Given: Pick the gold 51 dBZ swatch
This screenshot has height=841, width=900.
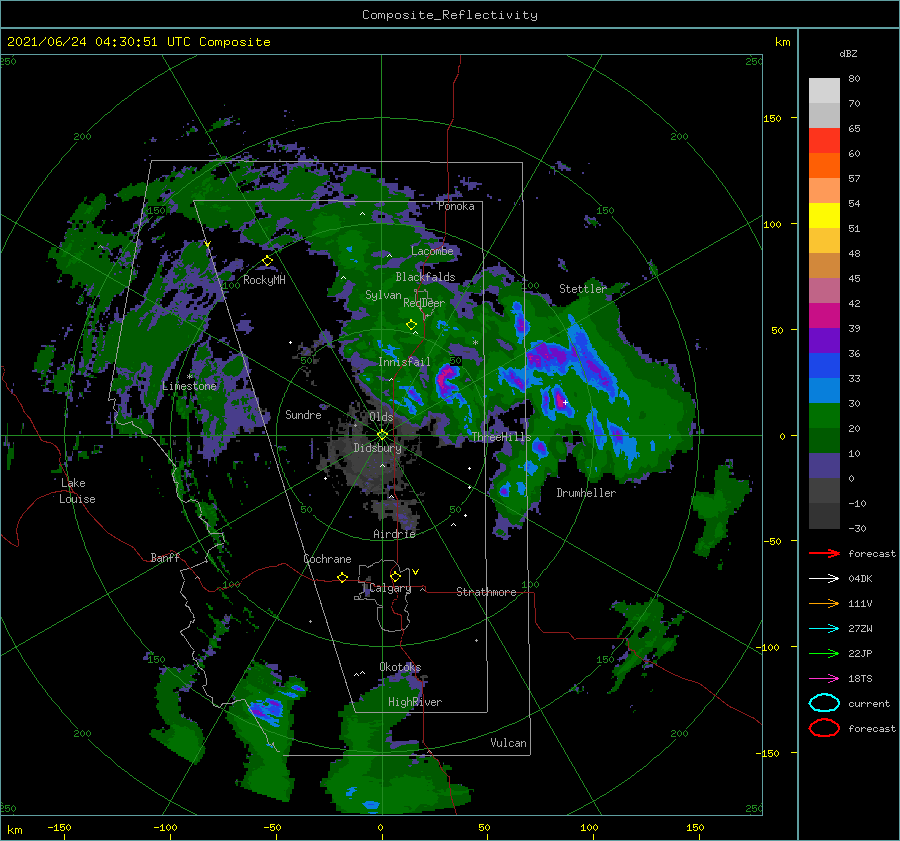Looking at the screenshot, I should pos(824,241).
